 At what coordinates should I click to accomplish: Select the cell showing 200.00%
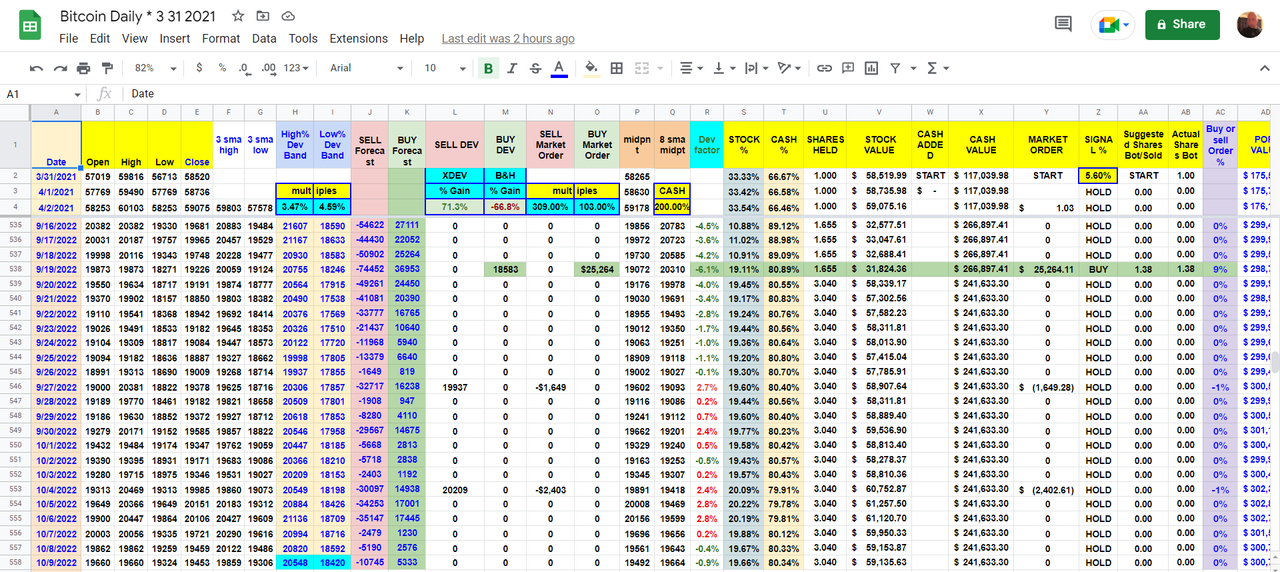coord(672,207)
